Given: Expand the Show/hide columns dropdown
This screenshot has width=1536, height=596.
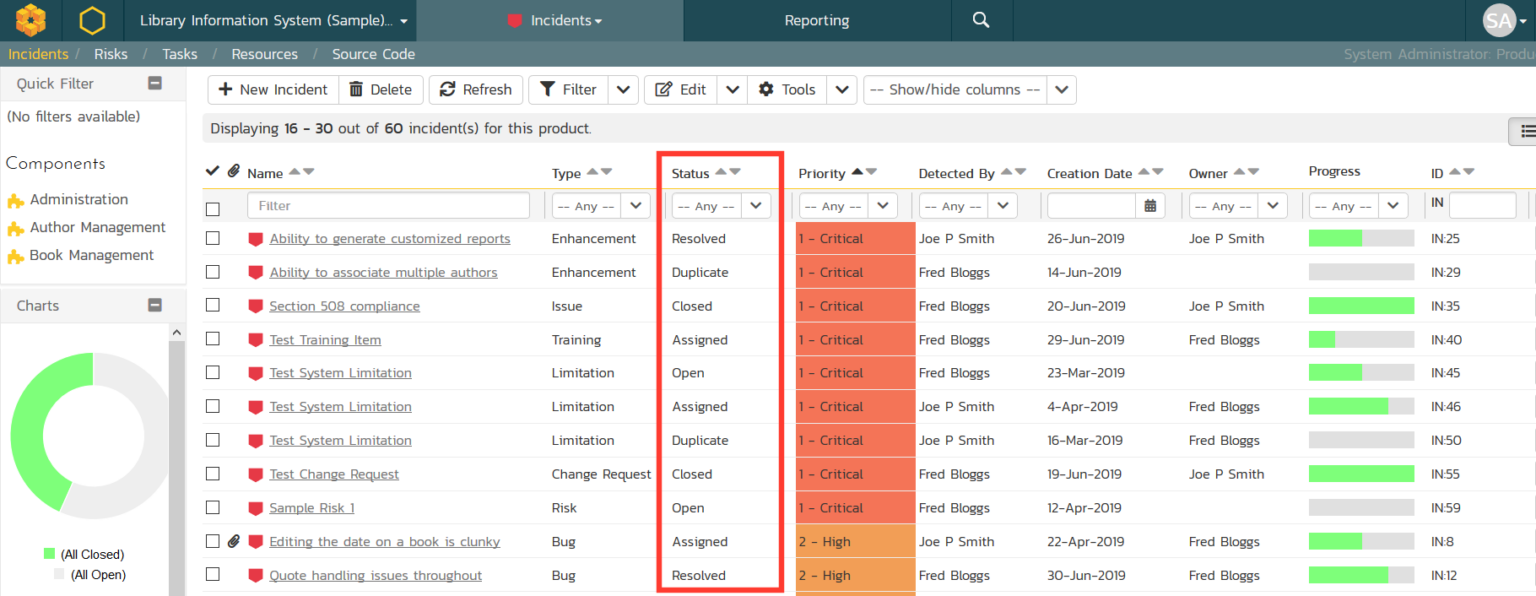Looking at the screenshot, I should pos(1061,89).
